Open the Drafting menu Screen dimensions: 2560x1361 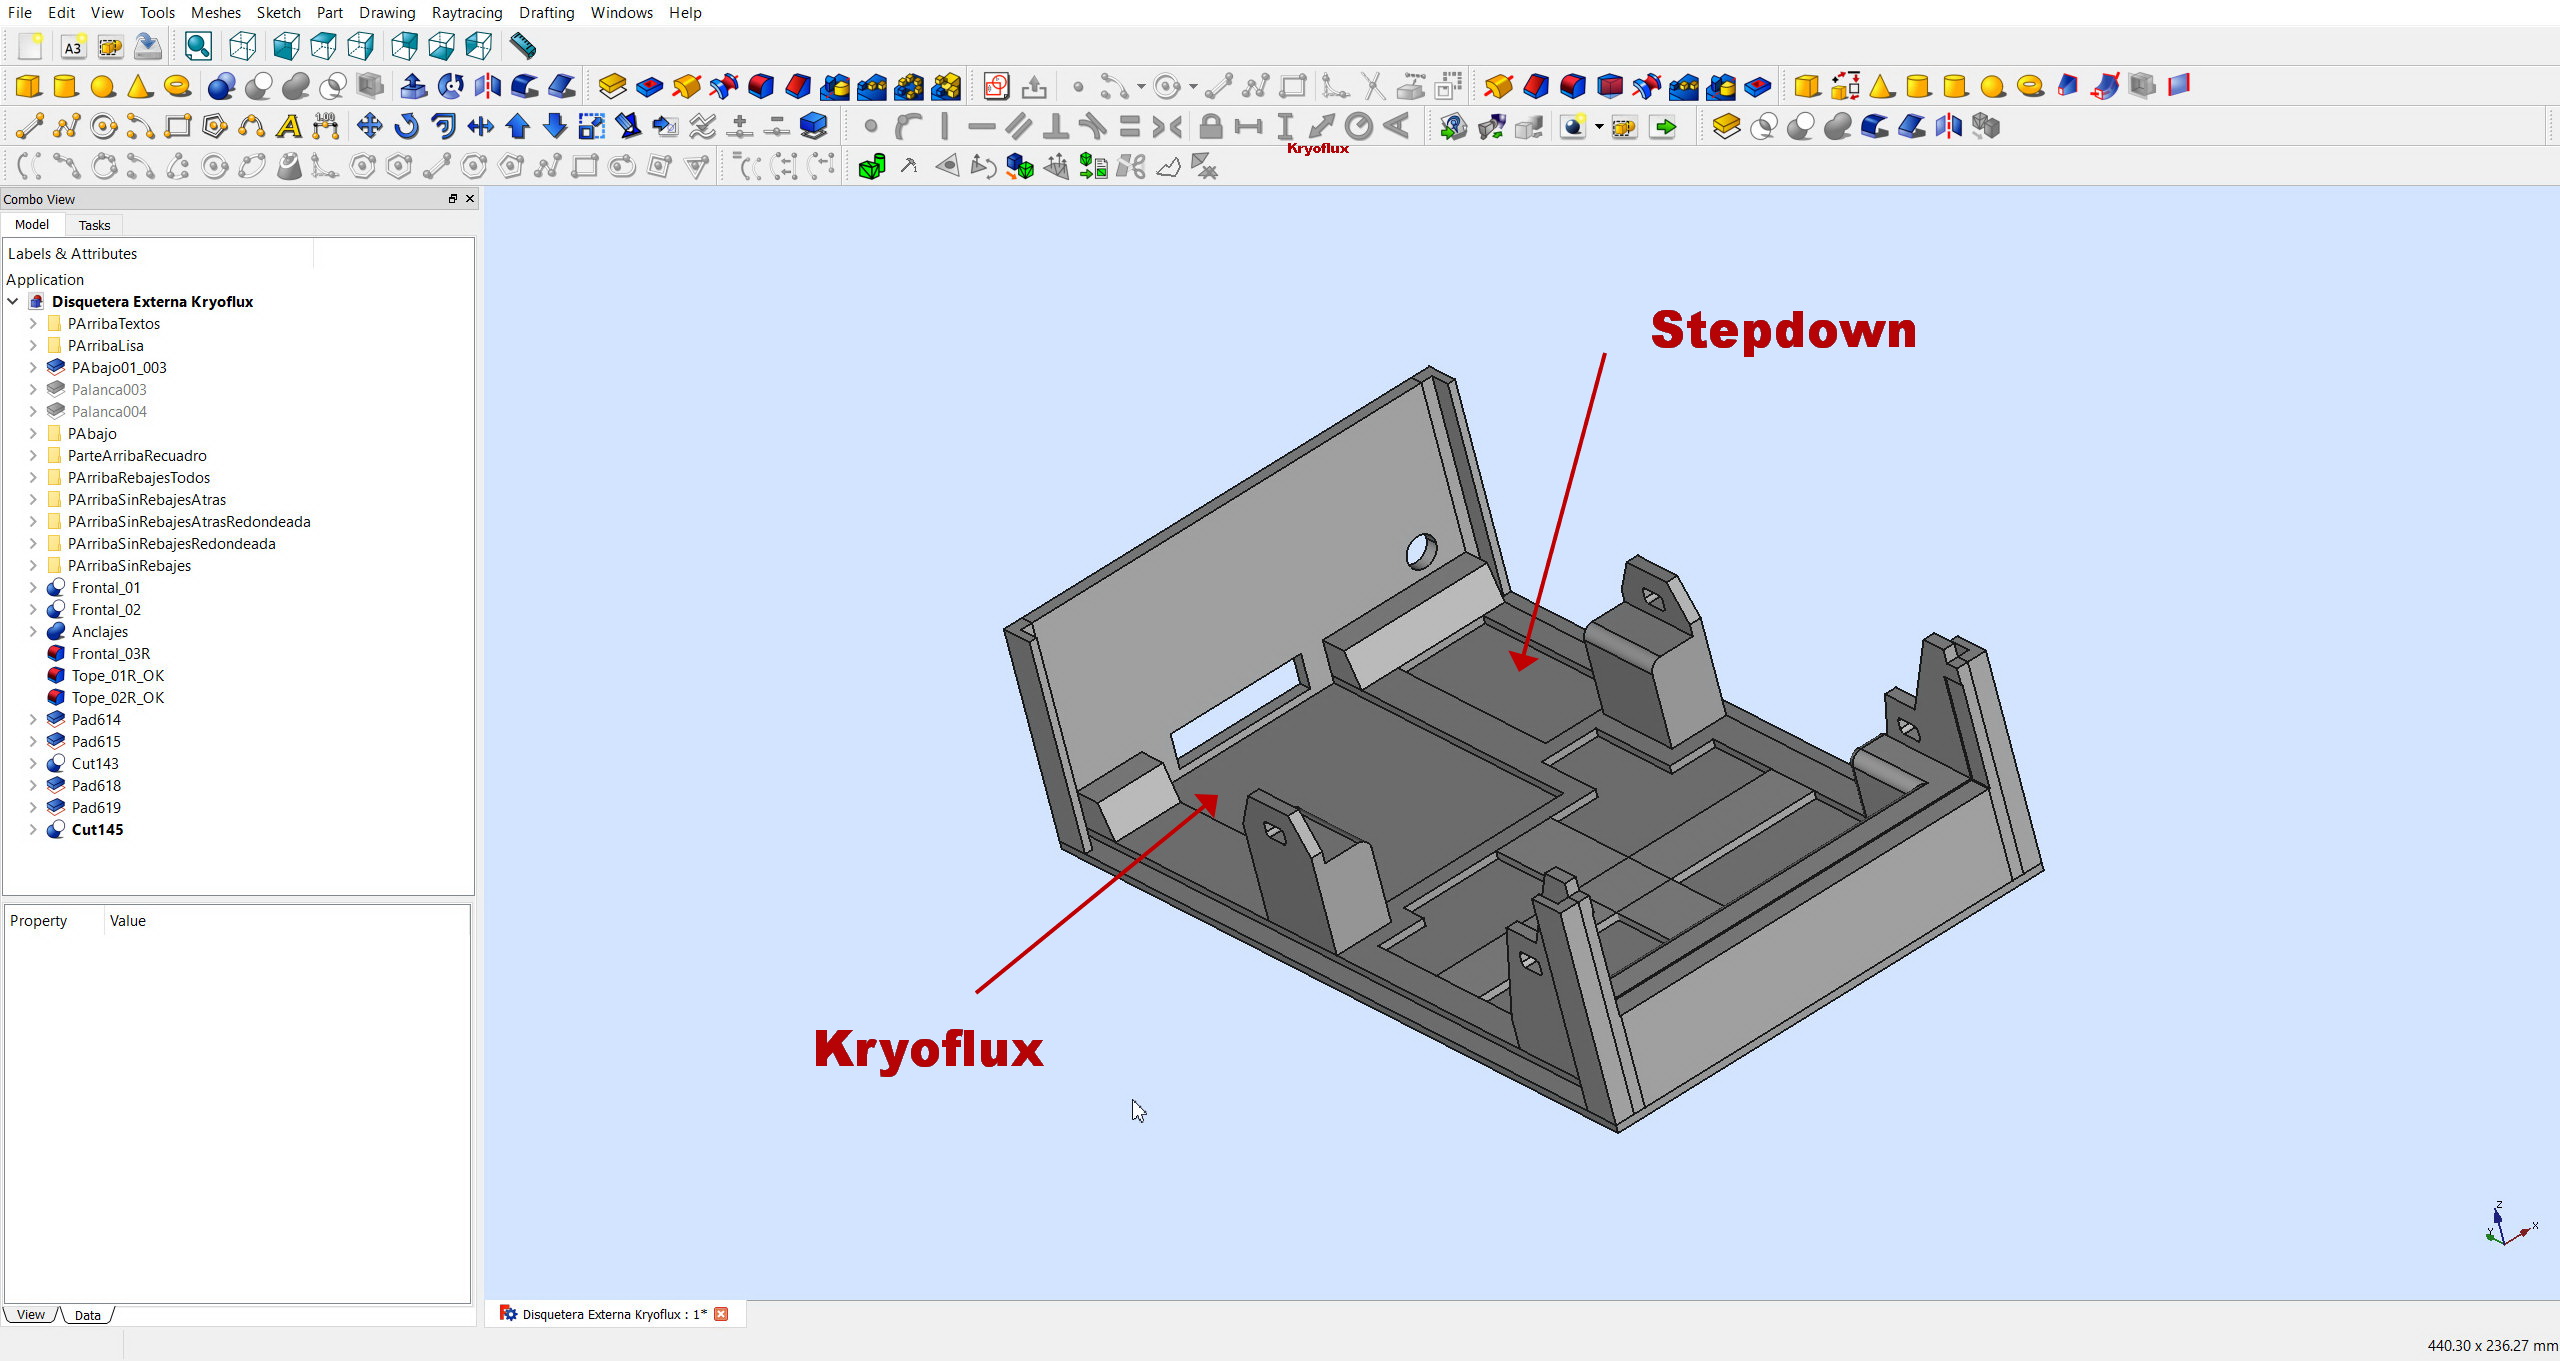pos(546,13)
